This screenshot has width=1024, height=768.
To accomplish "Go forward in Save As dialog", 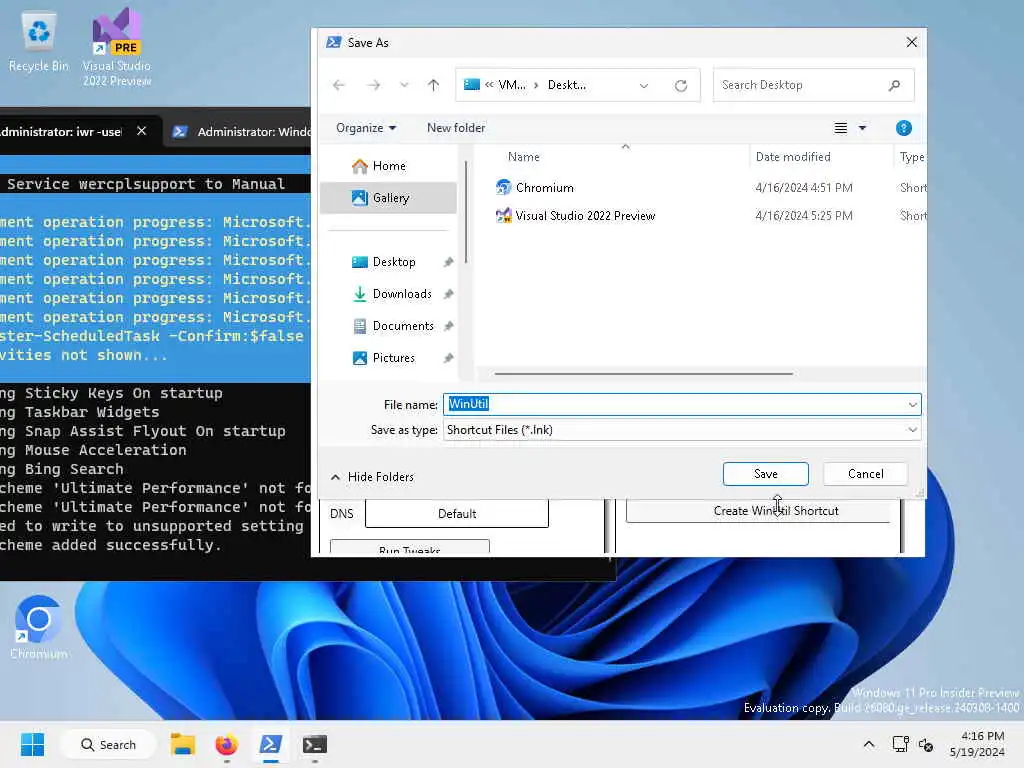I will [373, 85].
